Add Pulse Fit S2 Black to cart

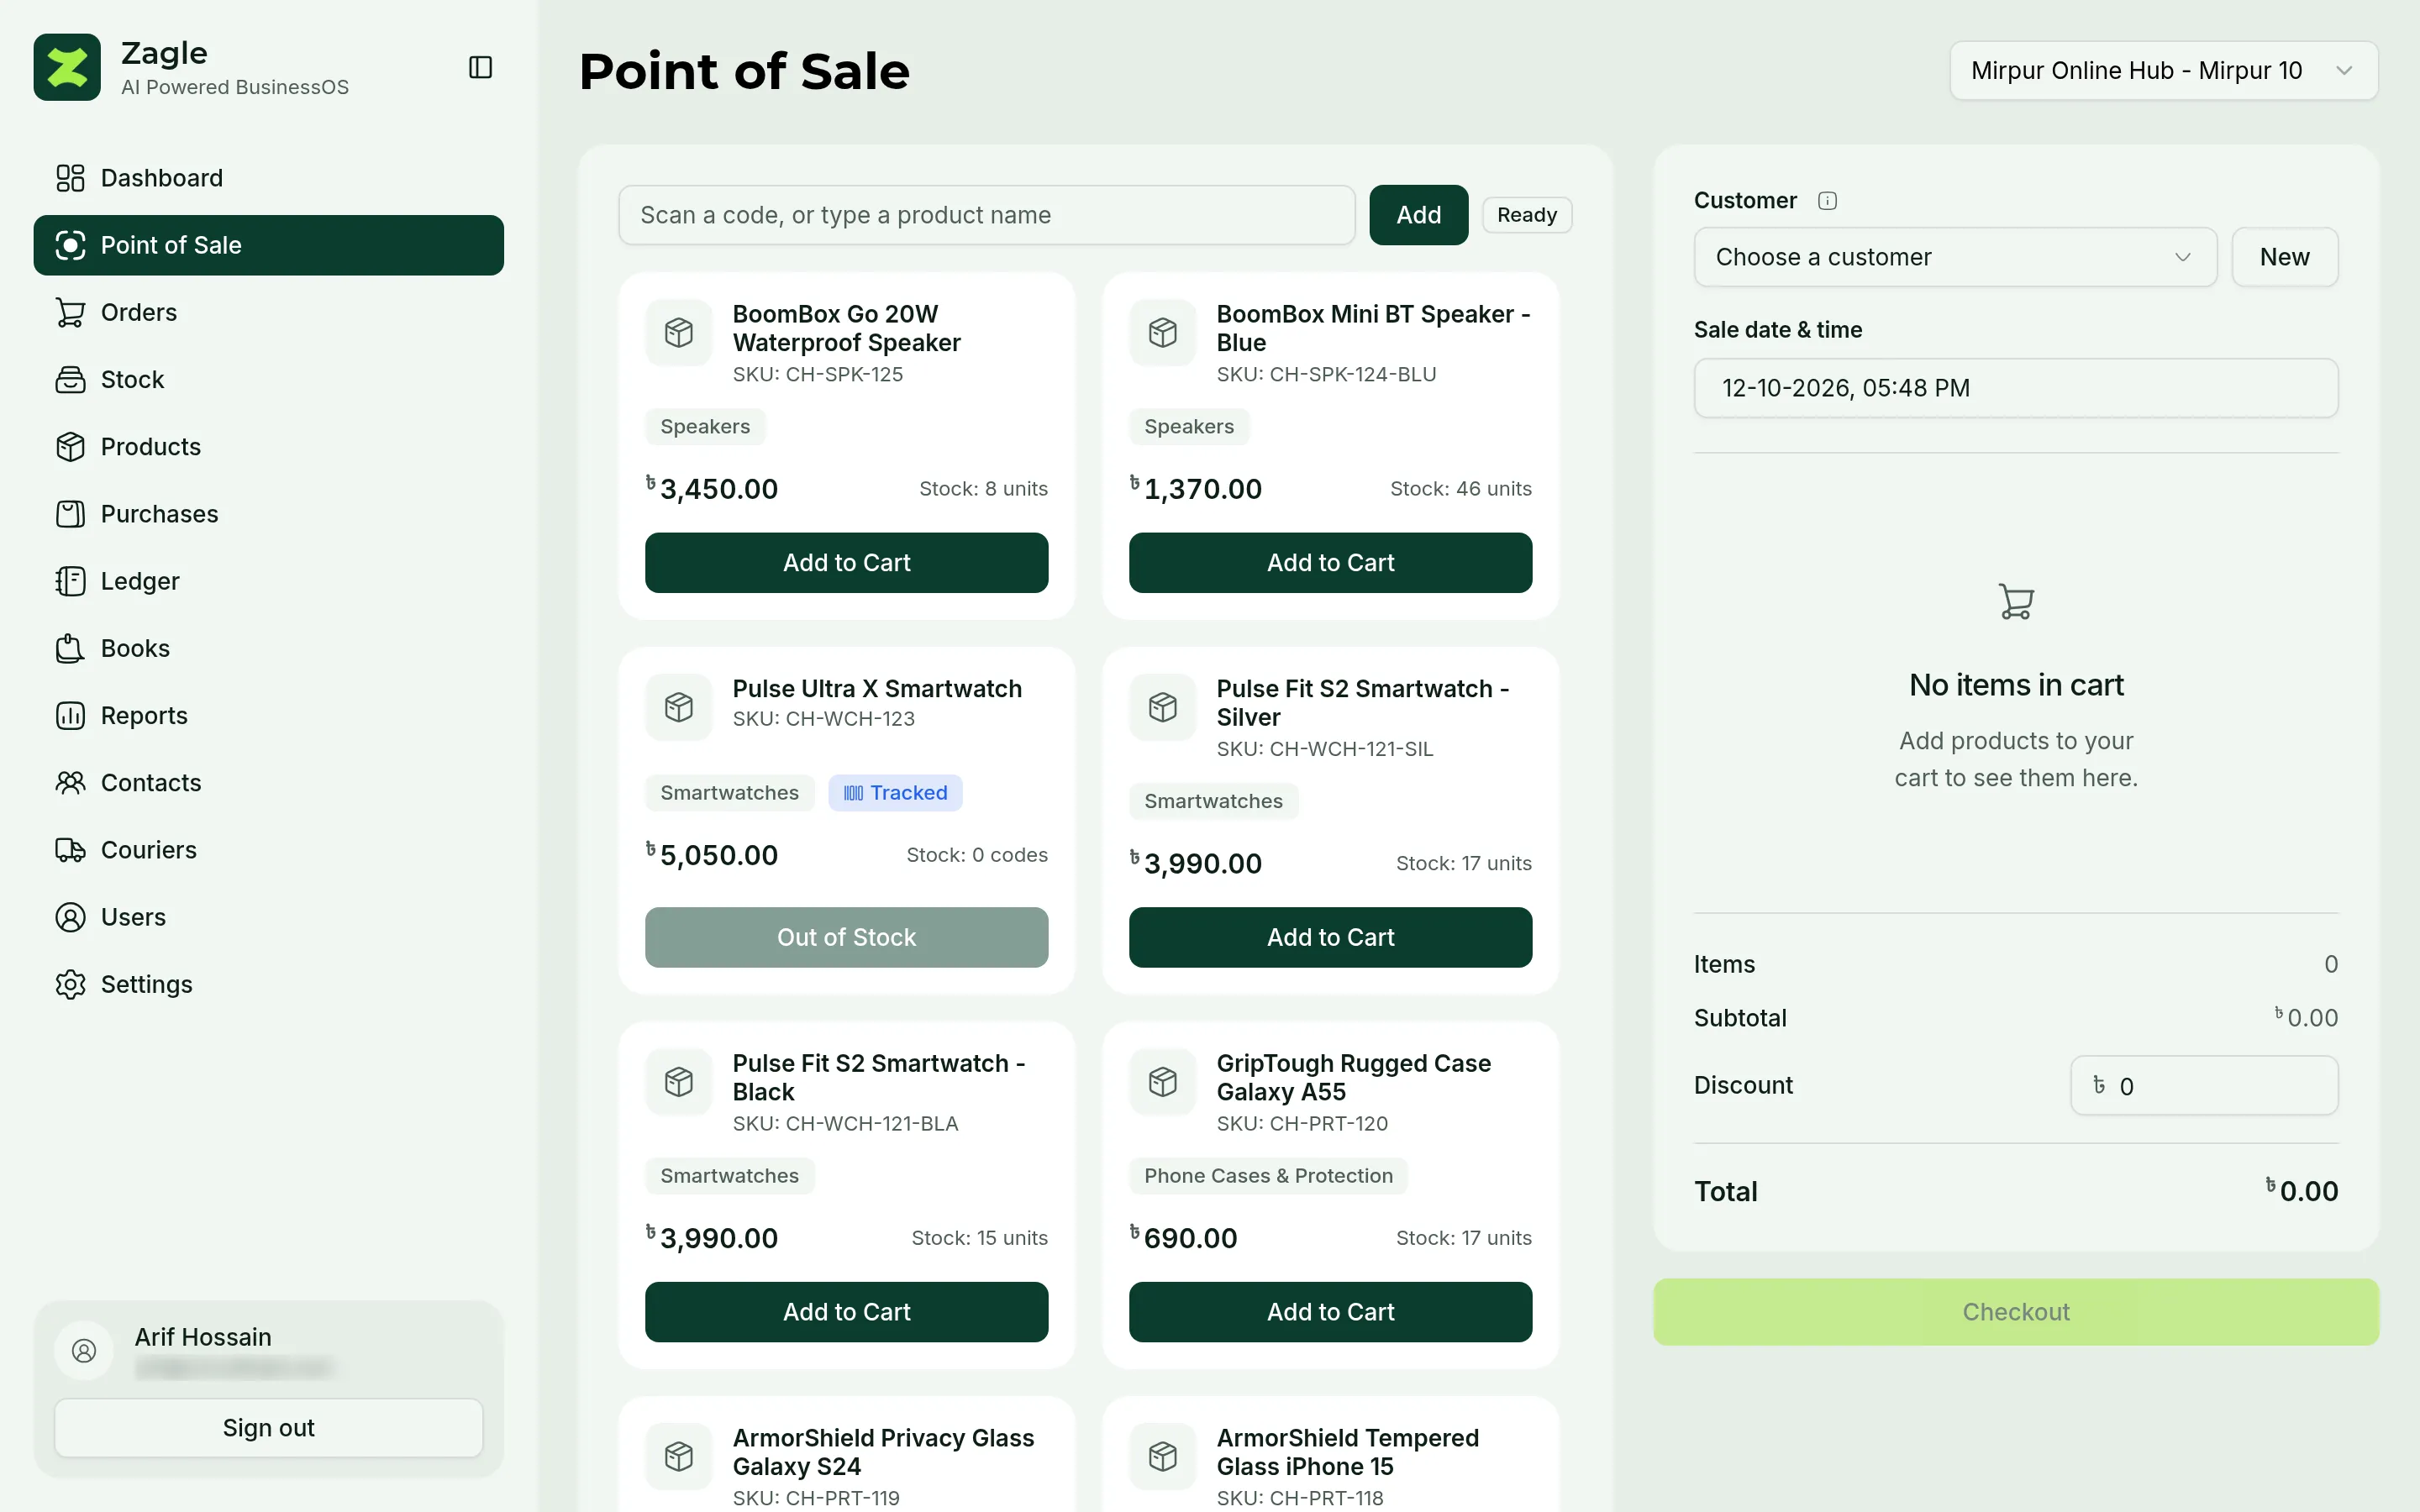pyautogui.click(x=846, y=1312)
